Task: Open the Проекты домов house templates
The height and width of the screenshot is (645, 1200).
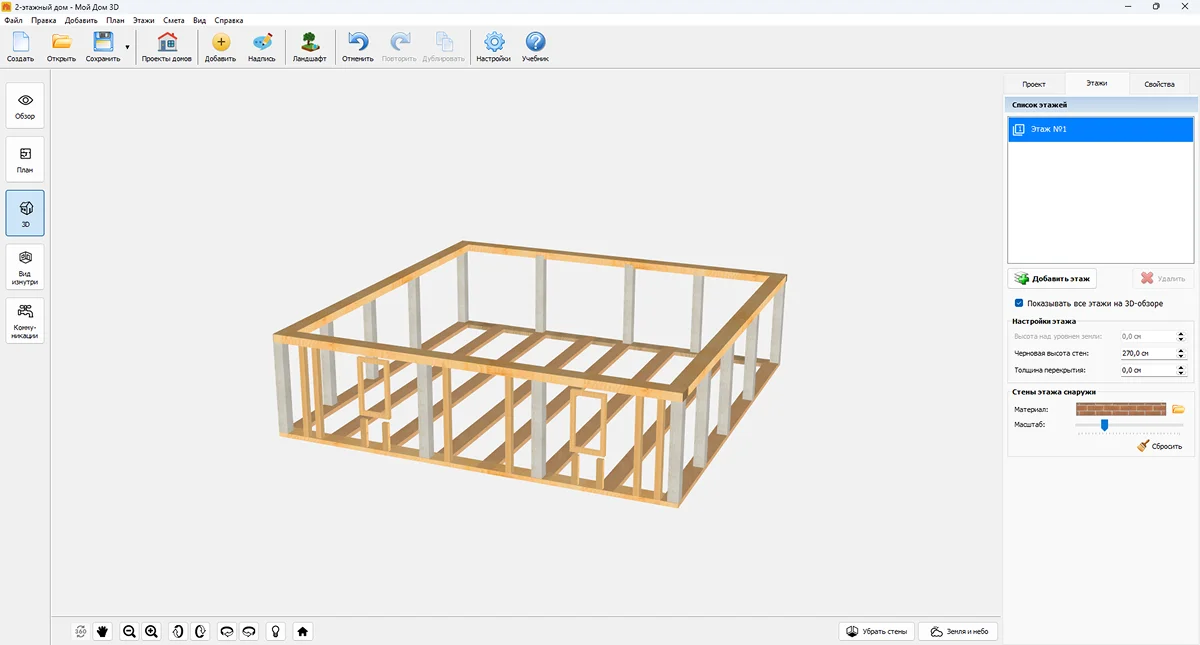Action: point(167,47)
